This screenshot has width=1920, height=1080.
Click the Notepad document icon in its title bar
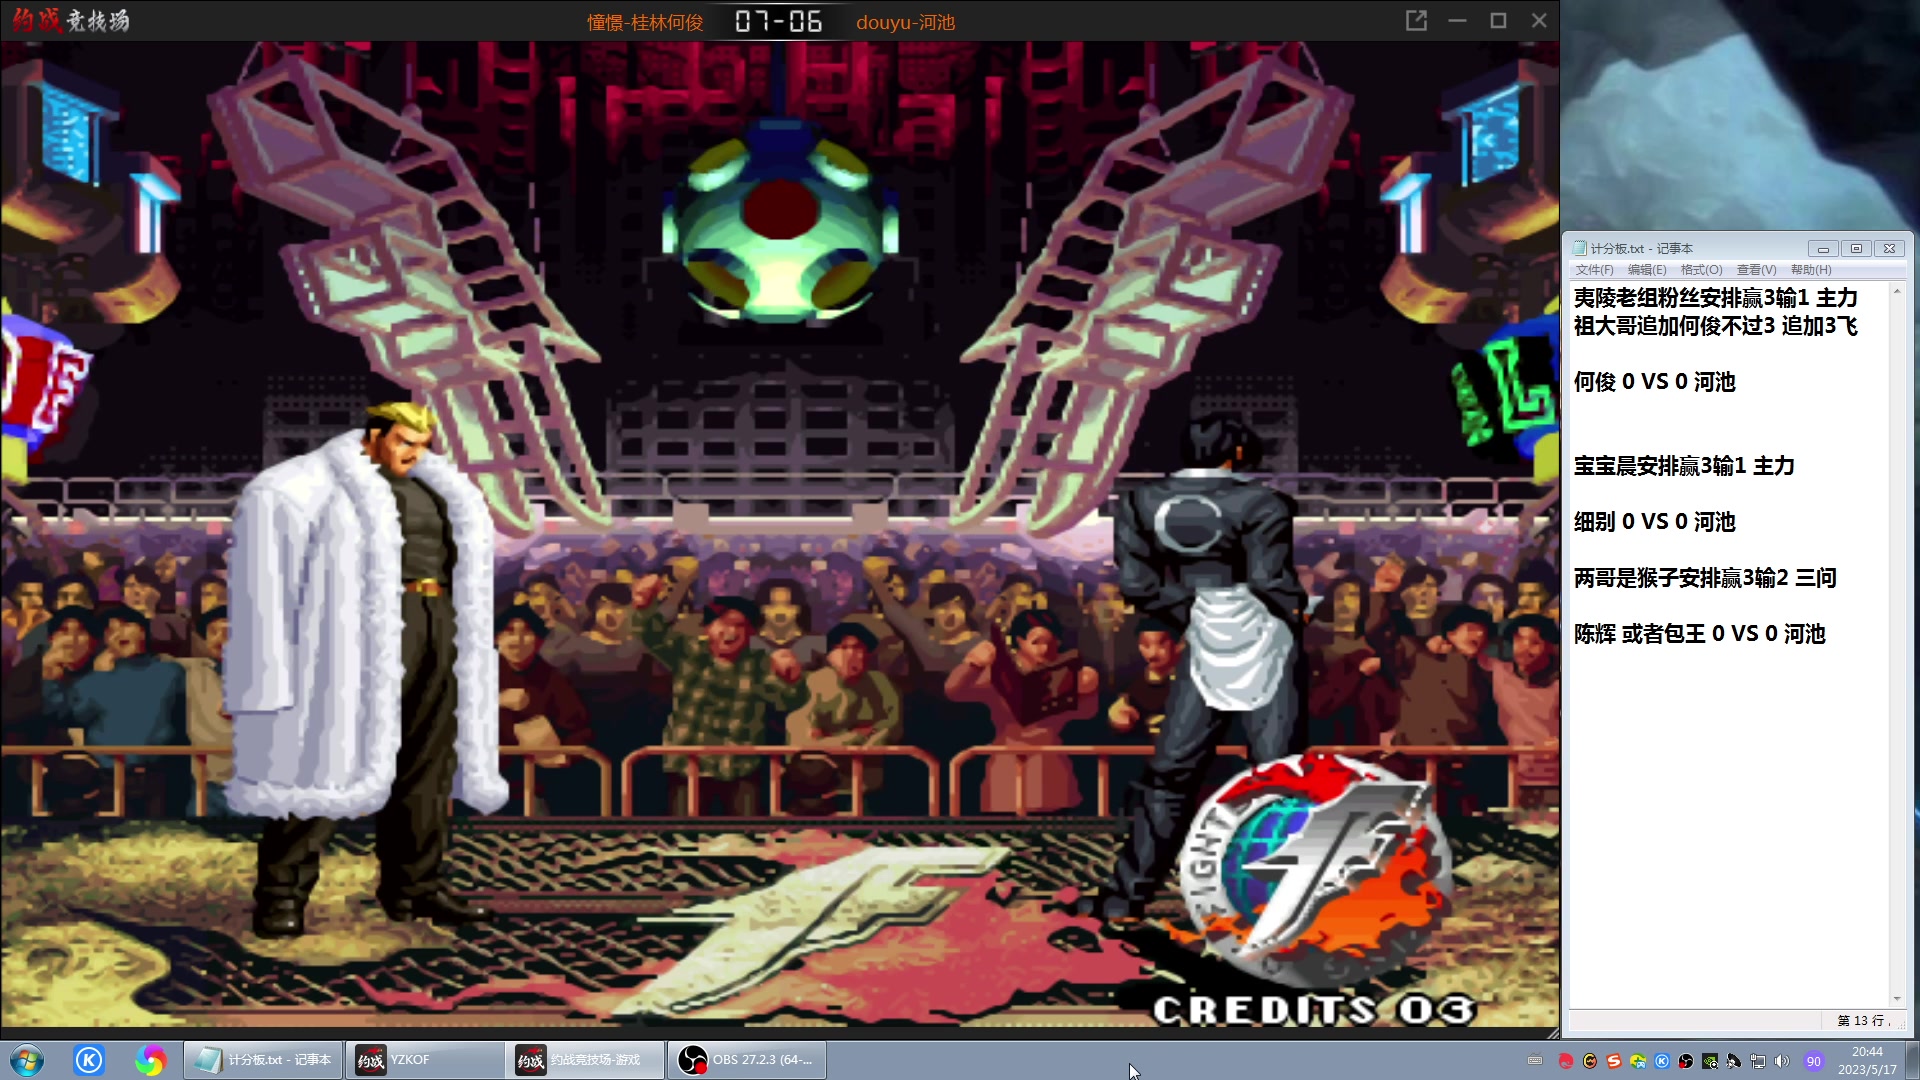pos(1580,248)
